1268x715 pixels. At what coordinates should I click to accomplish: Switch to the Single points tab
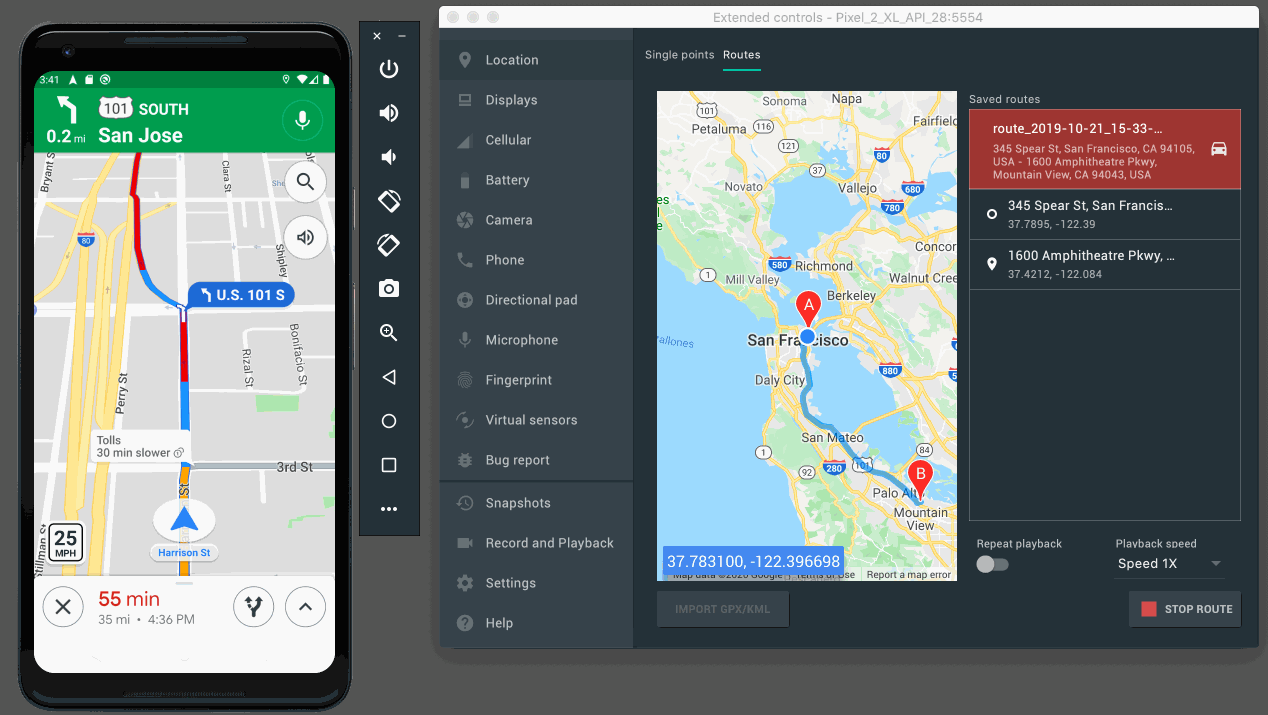tap(679, 55)
